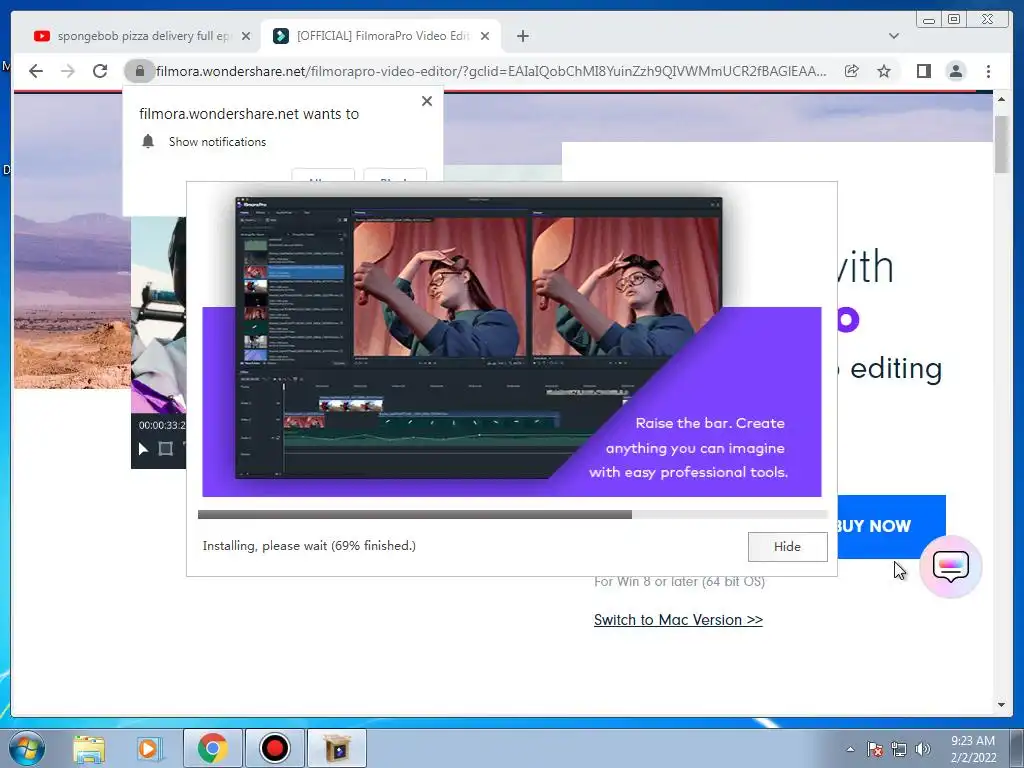Open network status tray icon
The image size is (1024, 768).
click(x=899, y=749)
